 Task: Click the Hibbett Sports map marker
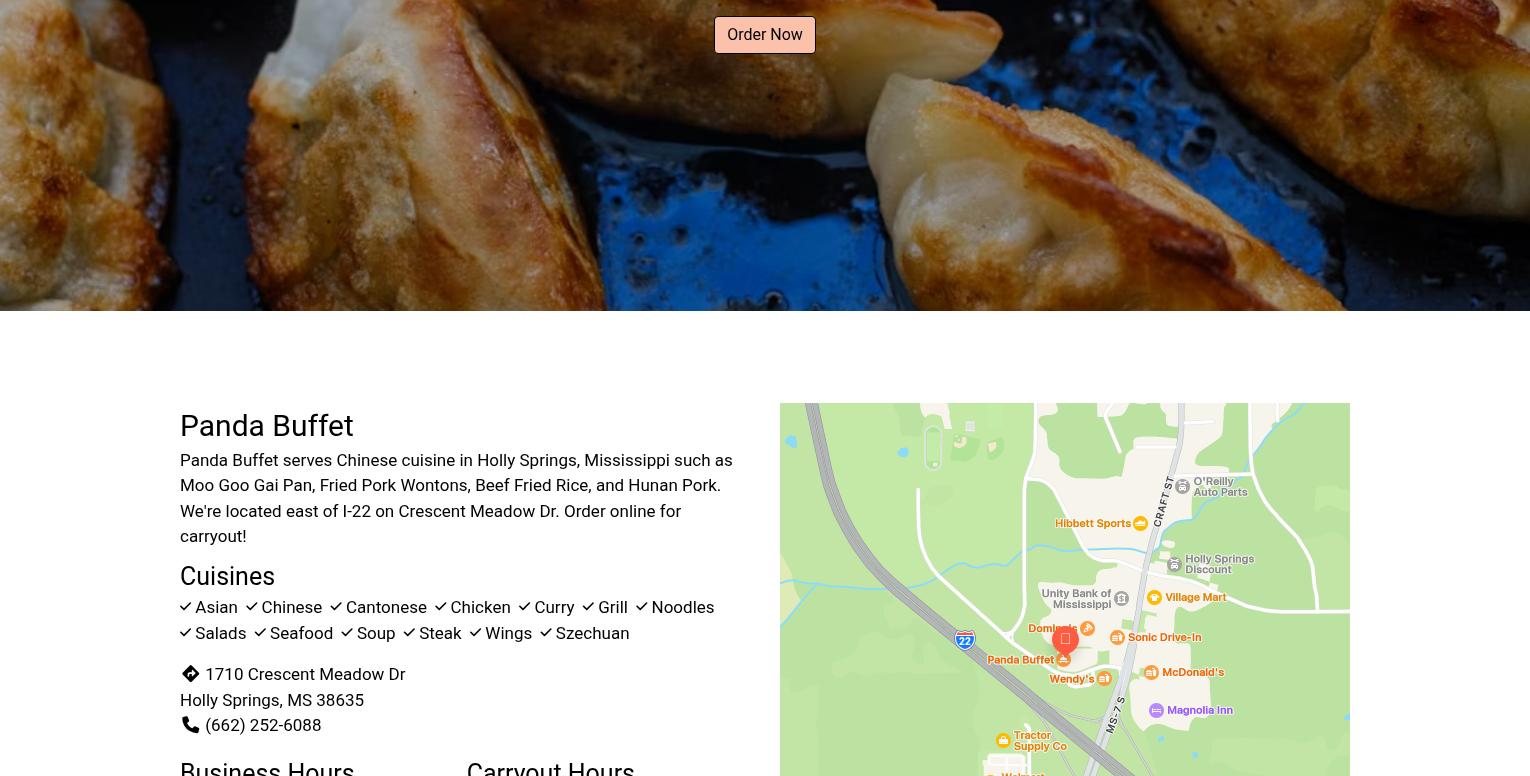coord(1140,523)
